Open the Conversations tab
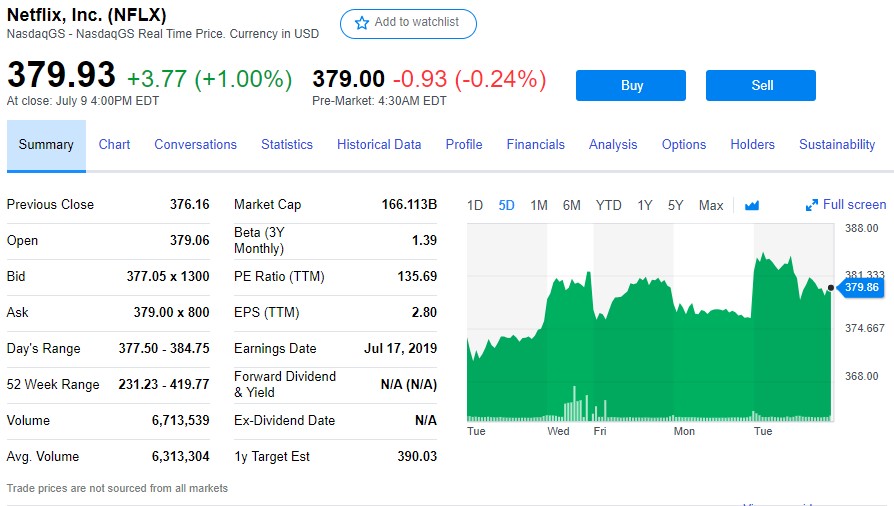 [196, 145]
